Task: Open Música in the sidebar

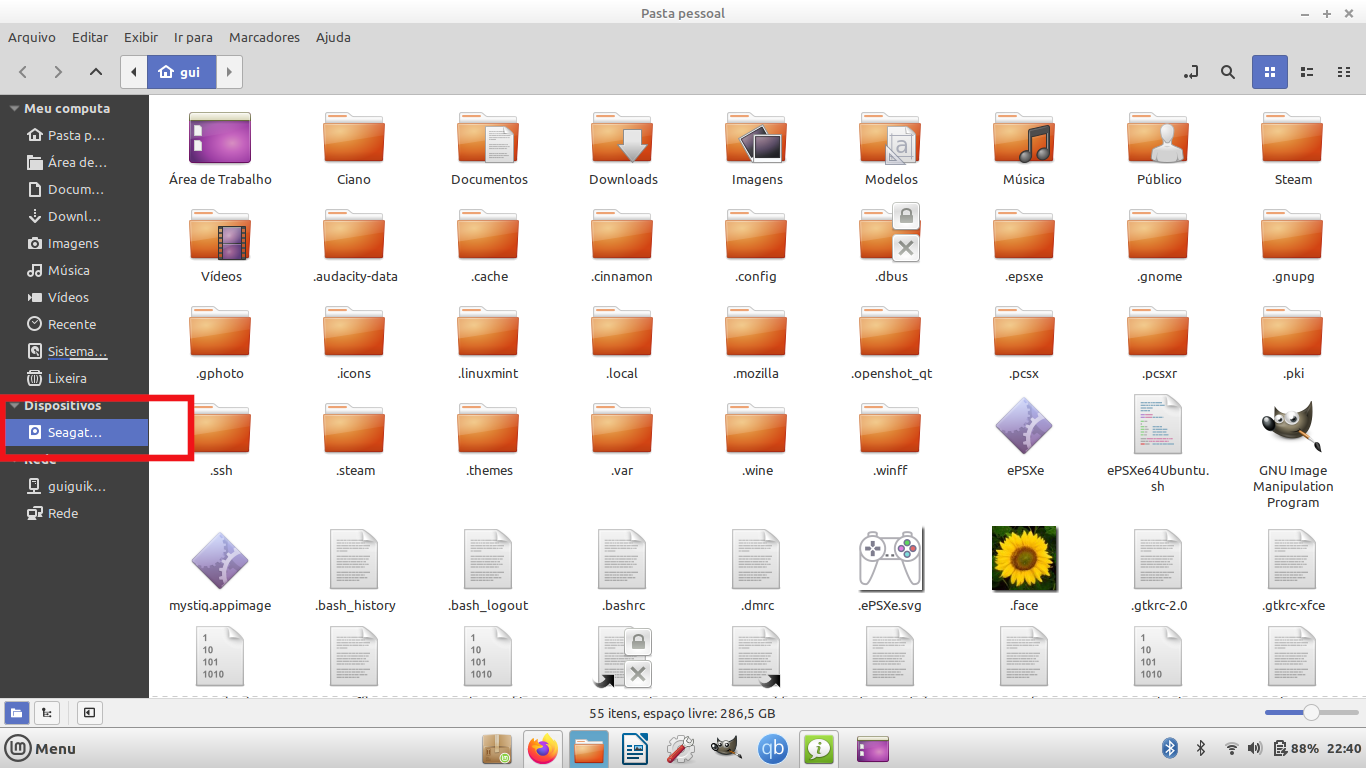Action: tap(74, 270)
